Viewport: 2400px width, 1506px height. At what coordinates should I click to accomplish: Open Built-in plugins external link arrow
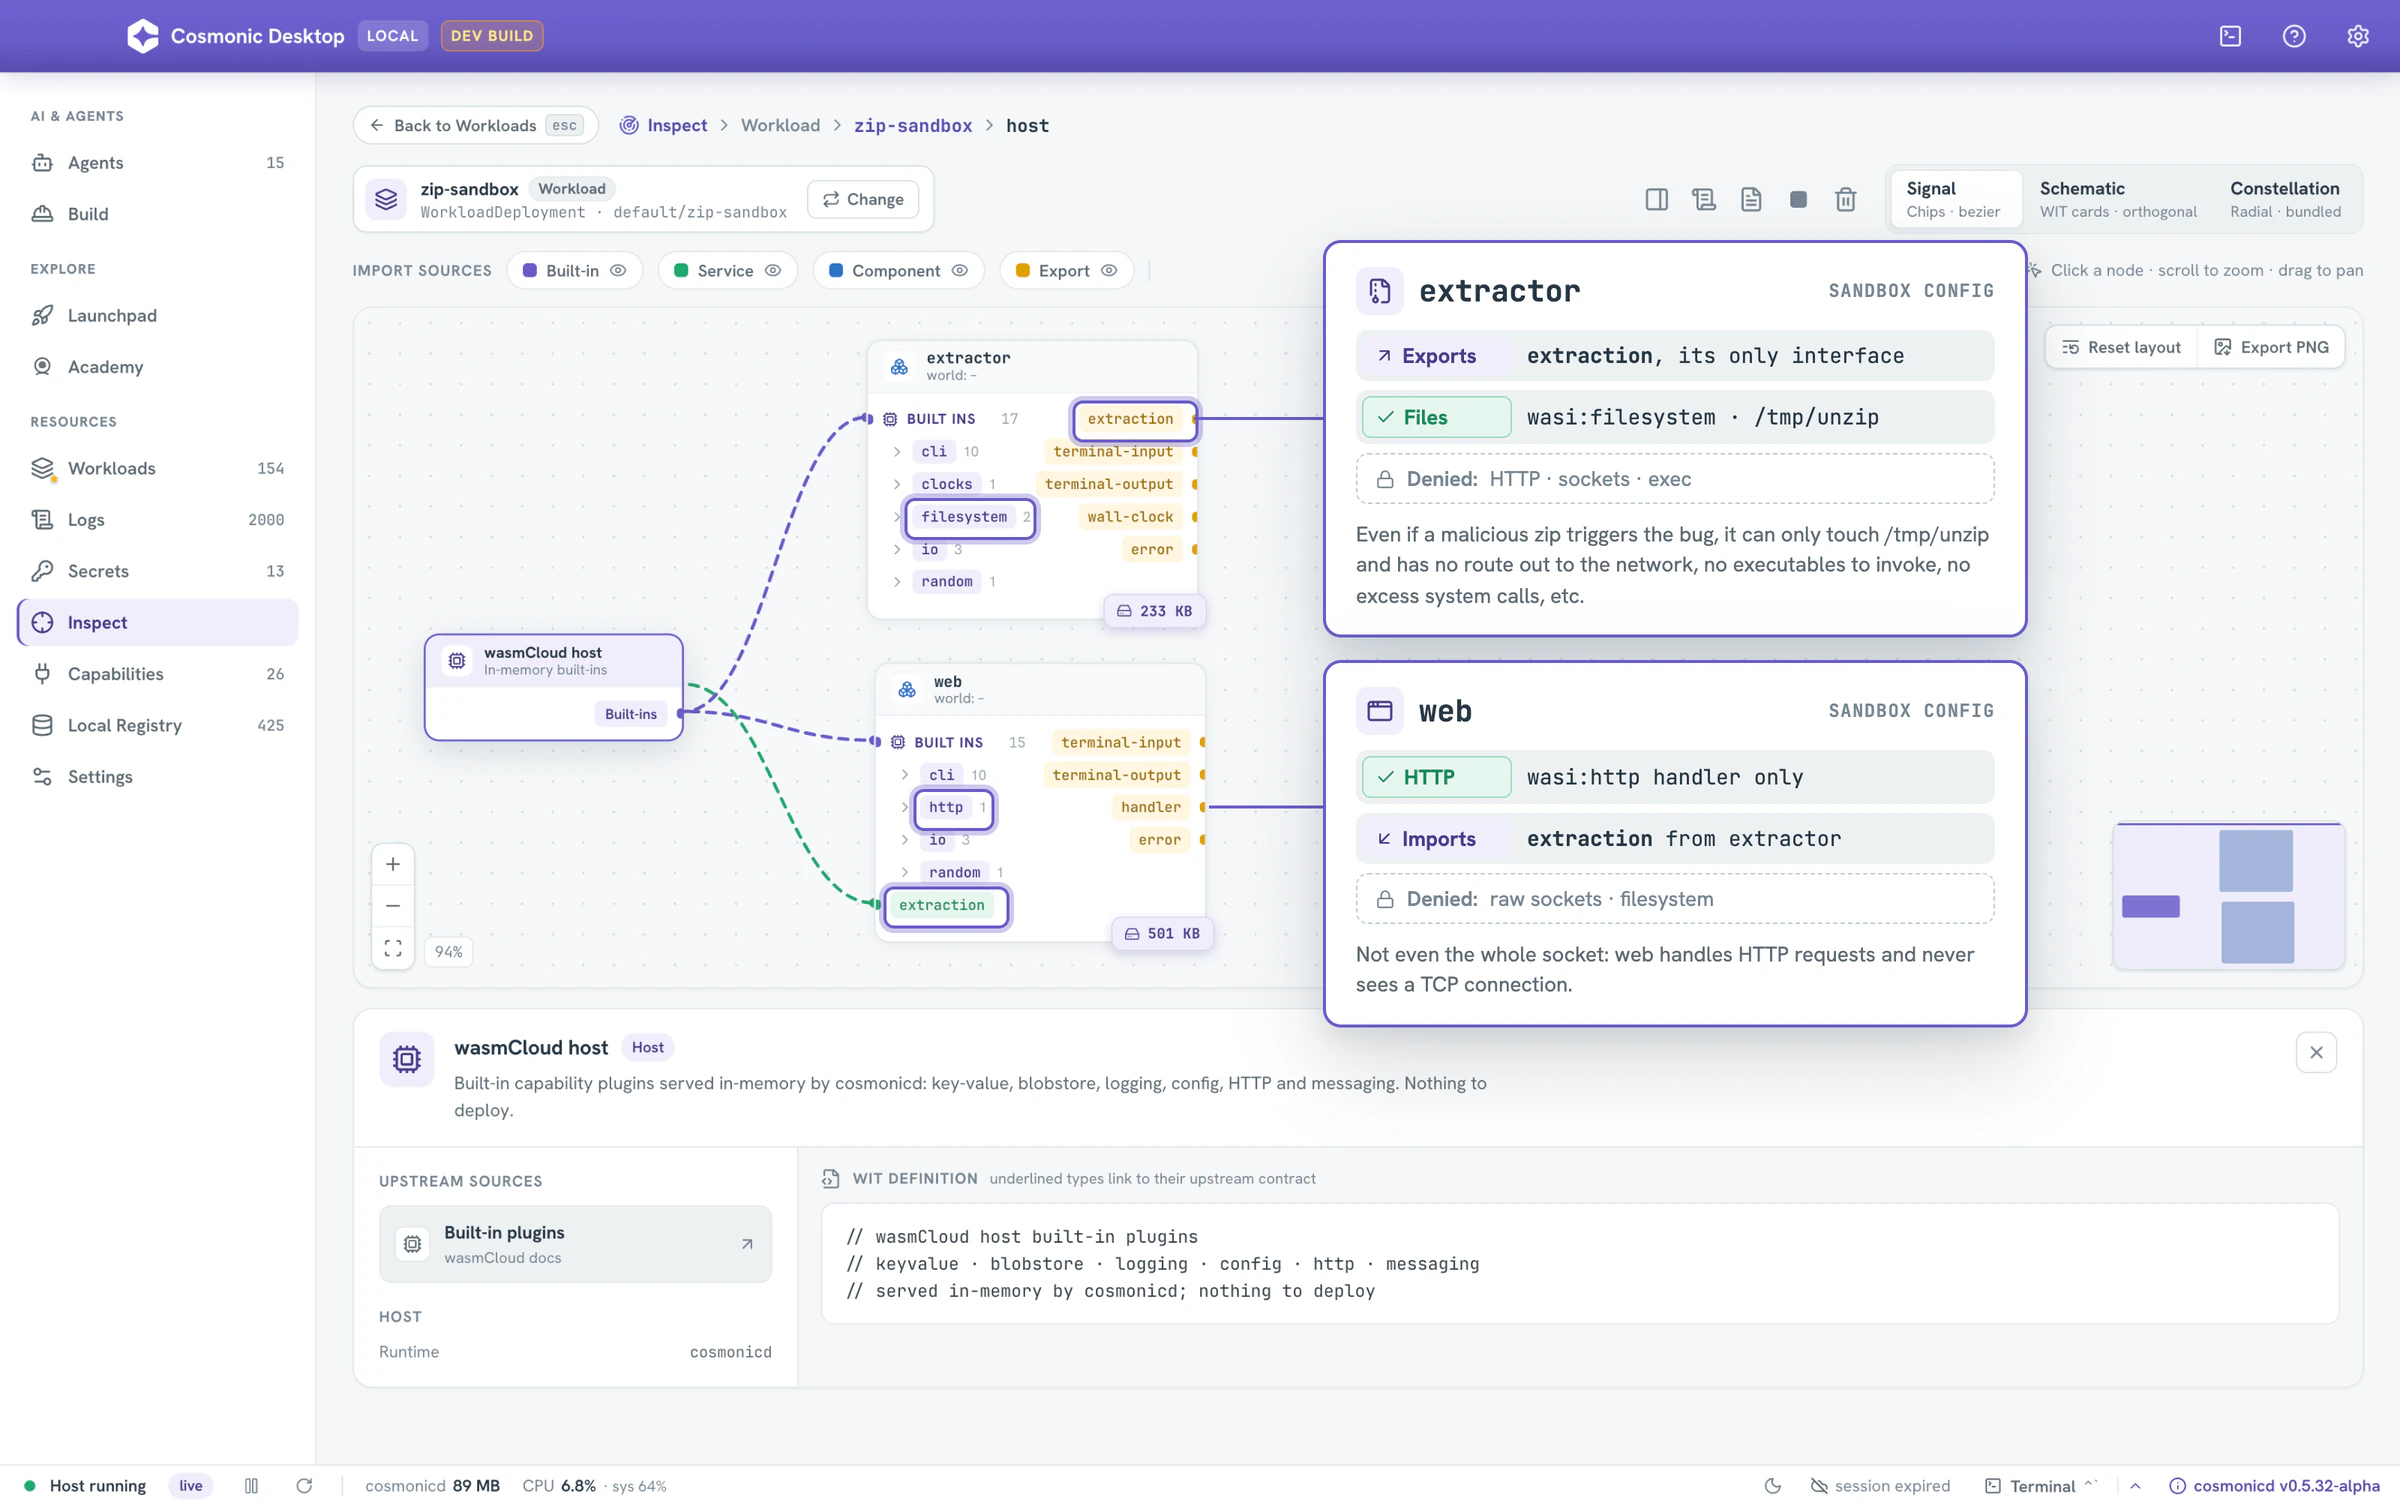(747, 1244)
